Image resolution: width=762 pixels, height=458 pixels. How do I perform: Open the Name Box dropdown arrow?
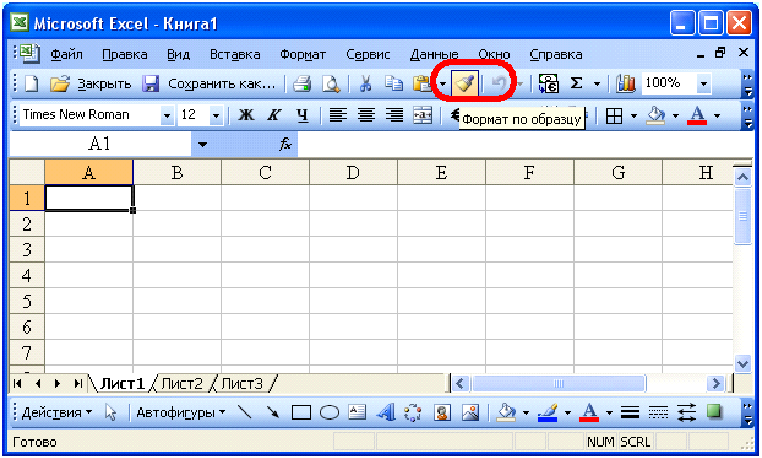click(x=202, y=144)
